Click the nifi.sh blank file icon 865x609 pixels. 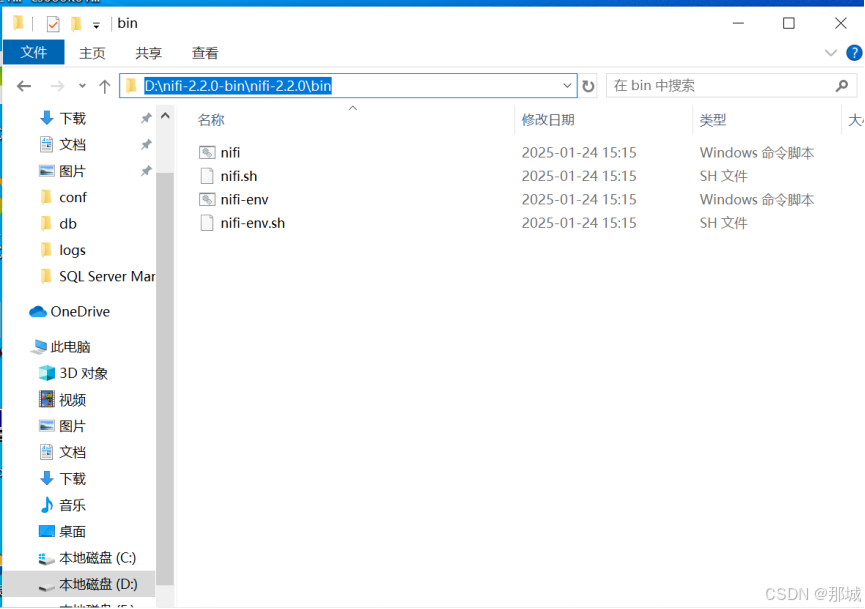[x=207, y=176]
